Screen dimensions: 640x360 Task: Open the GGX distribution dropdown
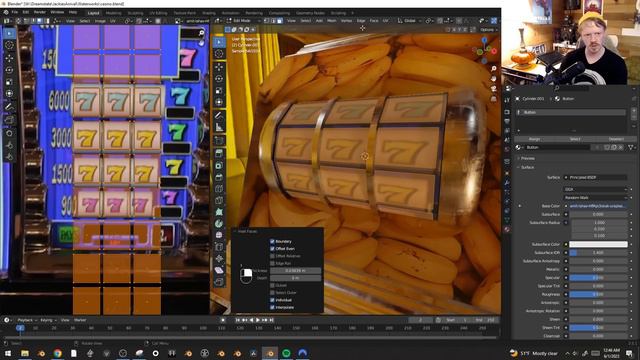595,189
